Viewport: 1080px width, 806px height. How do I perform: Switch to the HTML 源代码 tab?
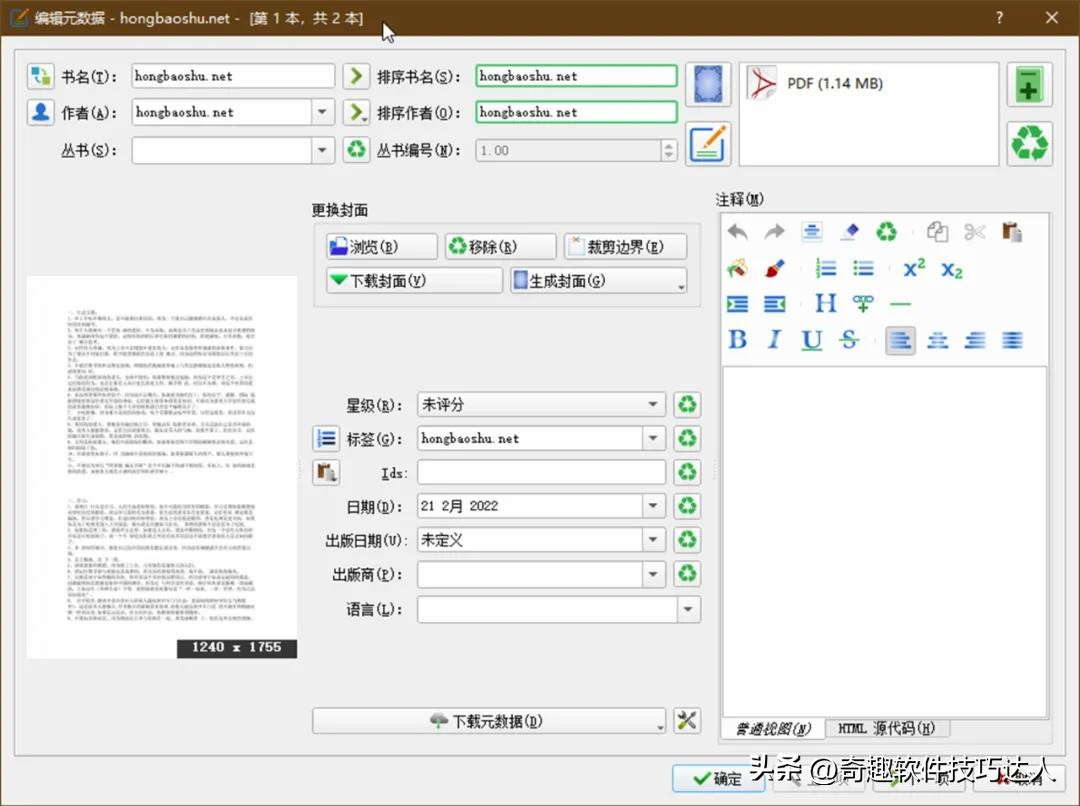886,728
